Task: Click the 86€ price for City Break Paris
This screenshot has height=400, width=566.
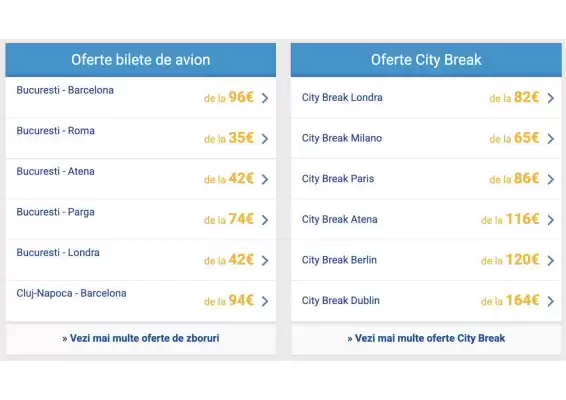Action: [x=526, y=178]
